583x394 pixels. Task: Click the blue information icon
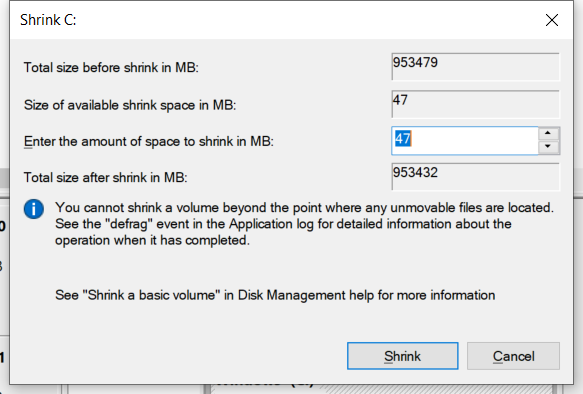tap(34, 209)
